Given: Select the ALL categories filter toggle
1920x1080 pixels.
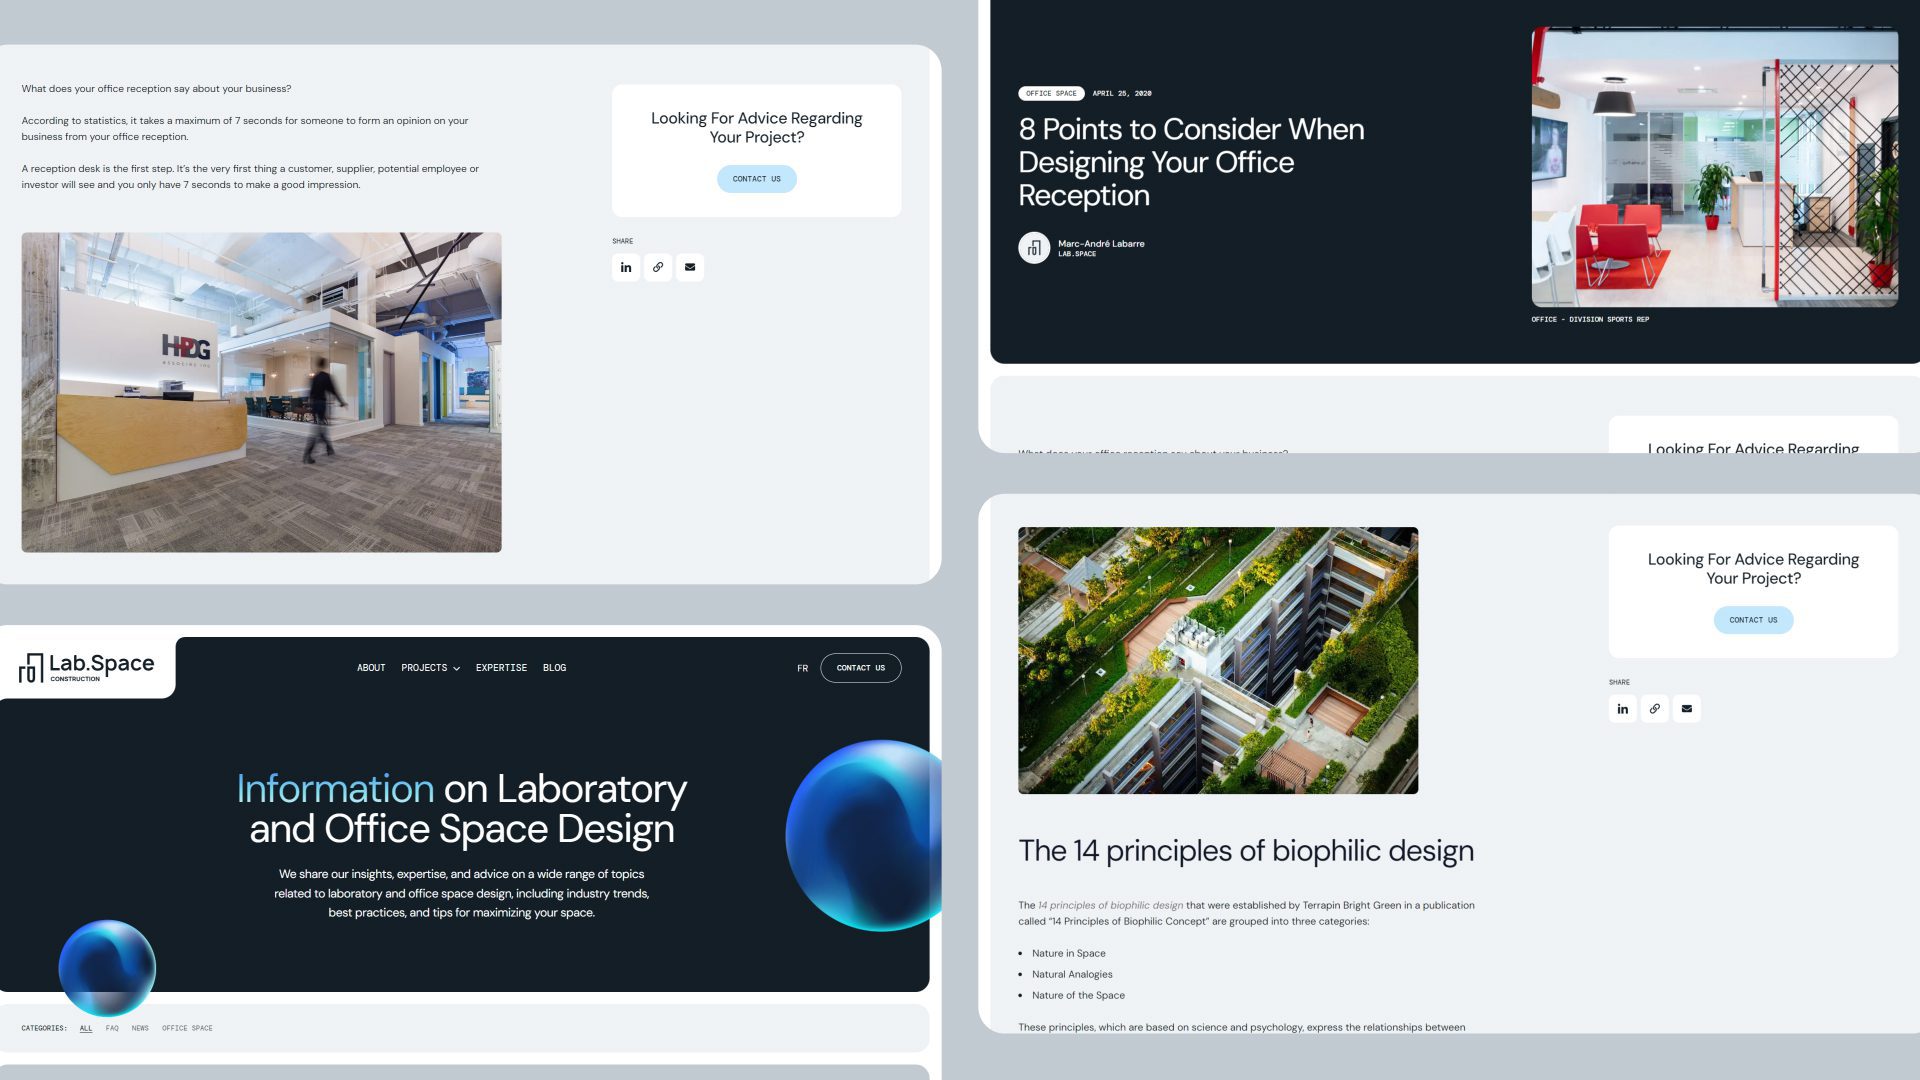Looking at the screenshot, I should point(86,1027).
